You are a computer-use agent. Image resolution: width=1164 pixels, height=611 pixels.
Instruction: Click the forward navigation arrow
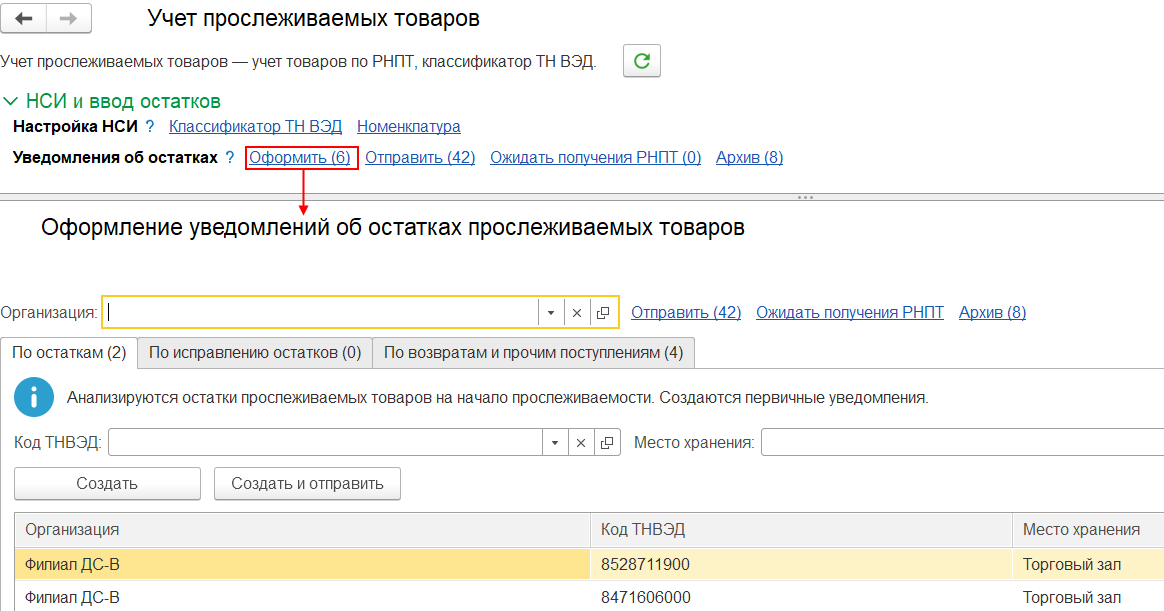pos(69,19)
